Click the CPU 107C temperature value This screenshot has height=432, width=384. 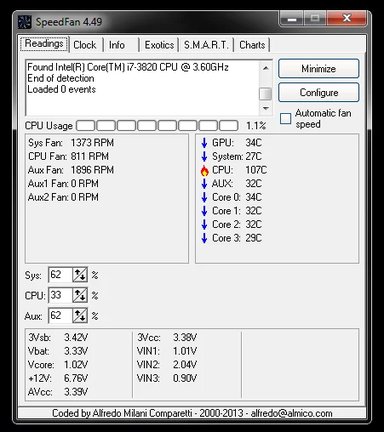(x=256, y=170)
